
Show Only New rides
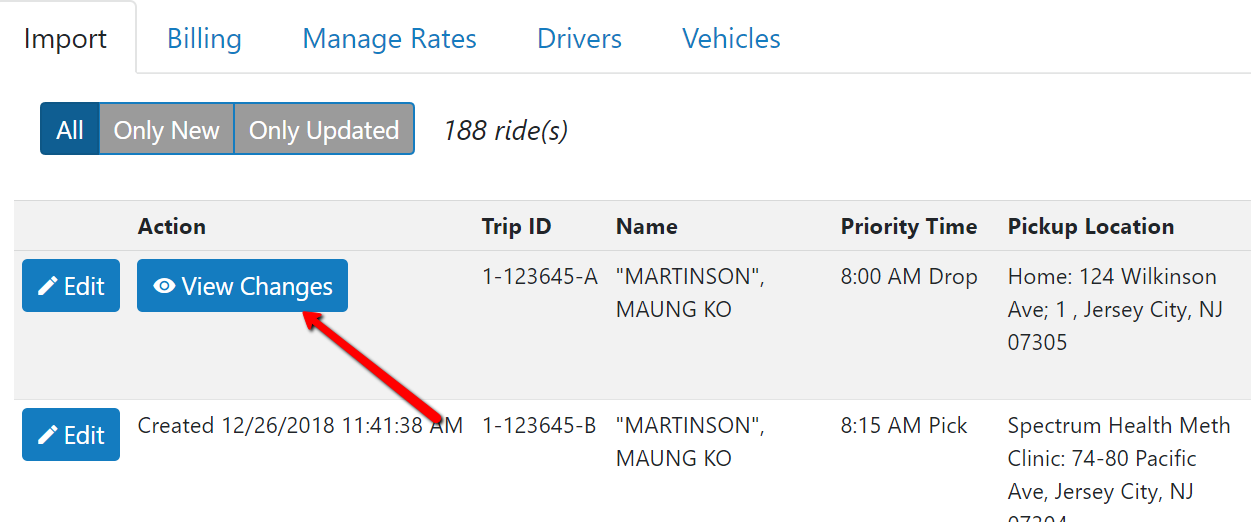(166, 130)
